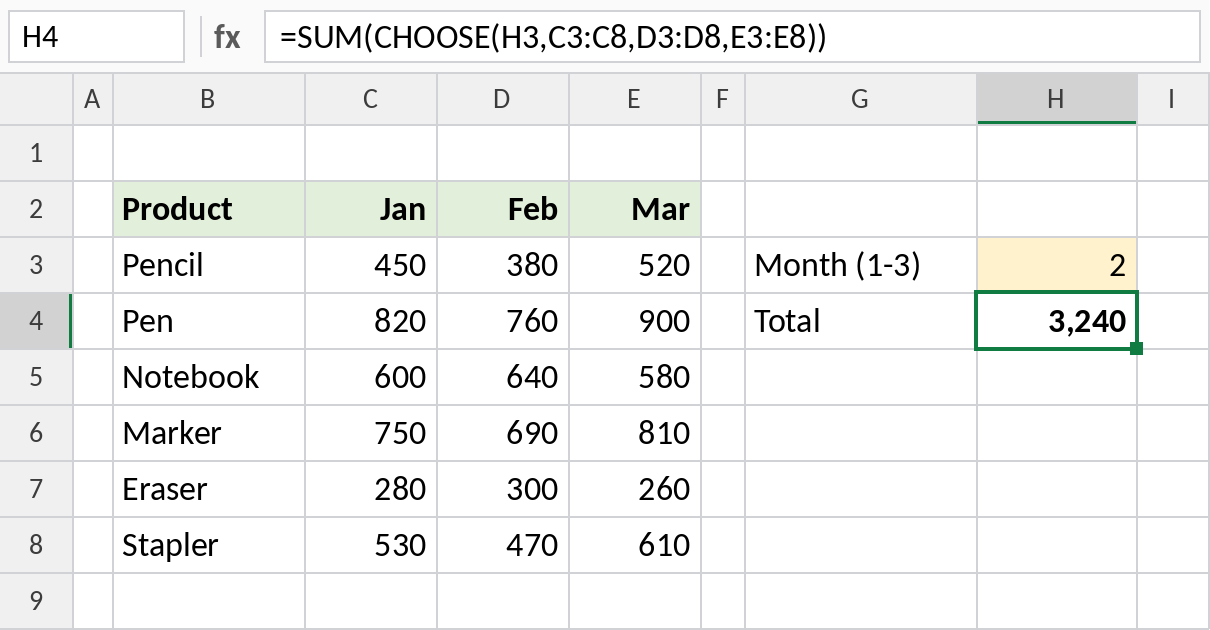Viewport: 1210px width, 630px height.
Task: Click the Name Box showing H4
Action: click(97, 38)
